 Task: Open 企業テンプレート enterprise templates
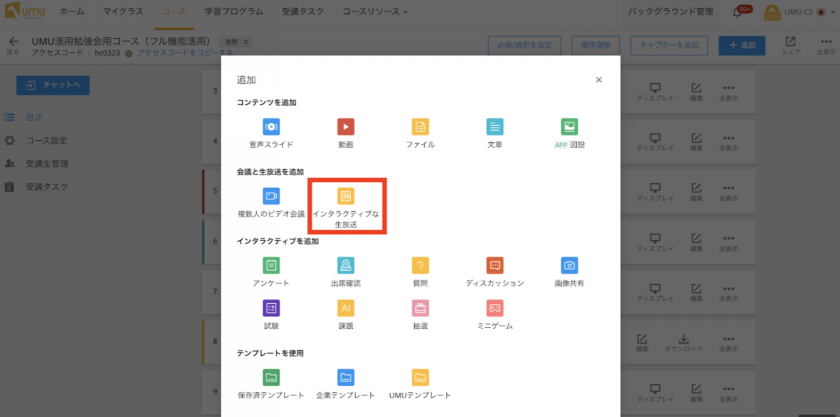click(x=346, y=378)
